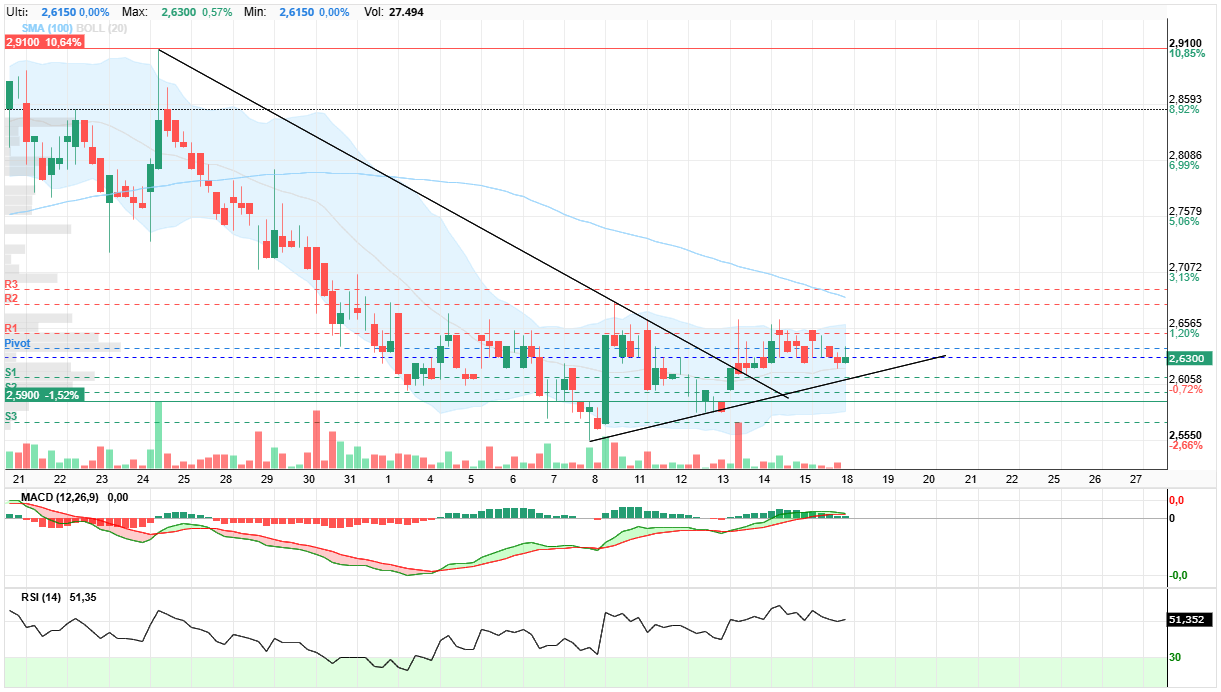The width and height of the screenshot is (1221, 692).
Task: Click date 28 on the time axis
Action: point(226,479)
